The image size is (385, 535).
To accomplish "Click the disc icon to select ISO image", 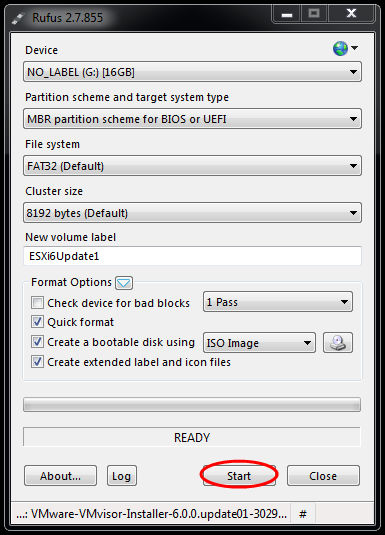I will (338, 343).
